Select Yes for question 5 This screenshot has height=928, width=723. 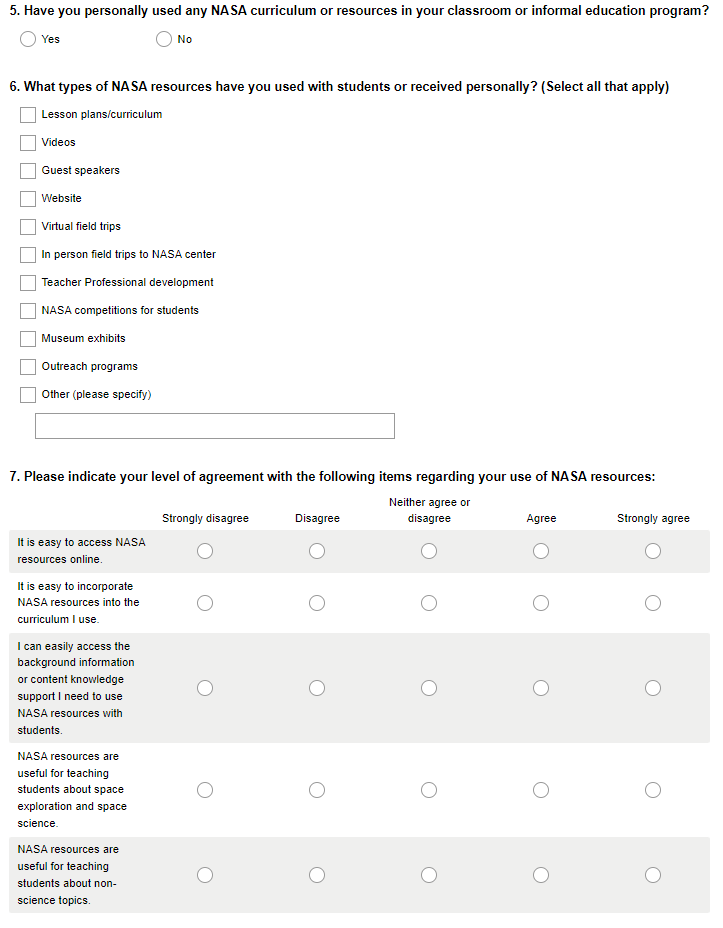coord(28,39)
